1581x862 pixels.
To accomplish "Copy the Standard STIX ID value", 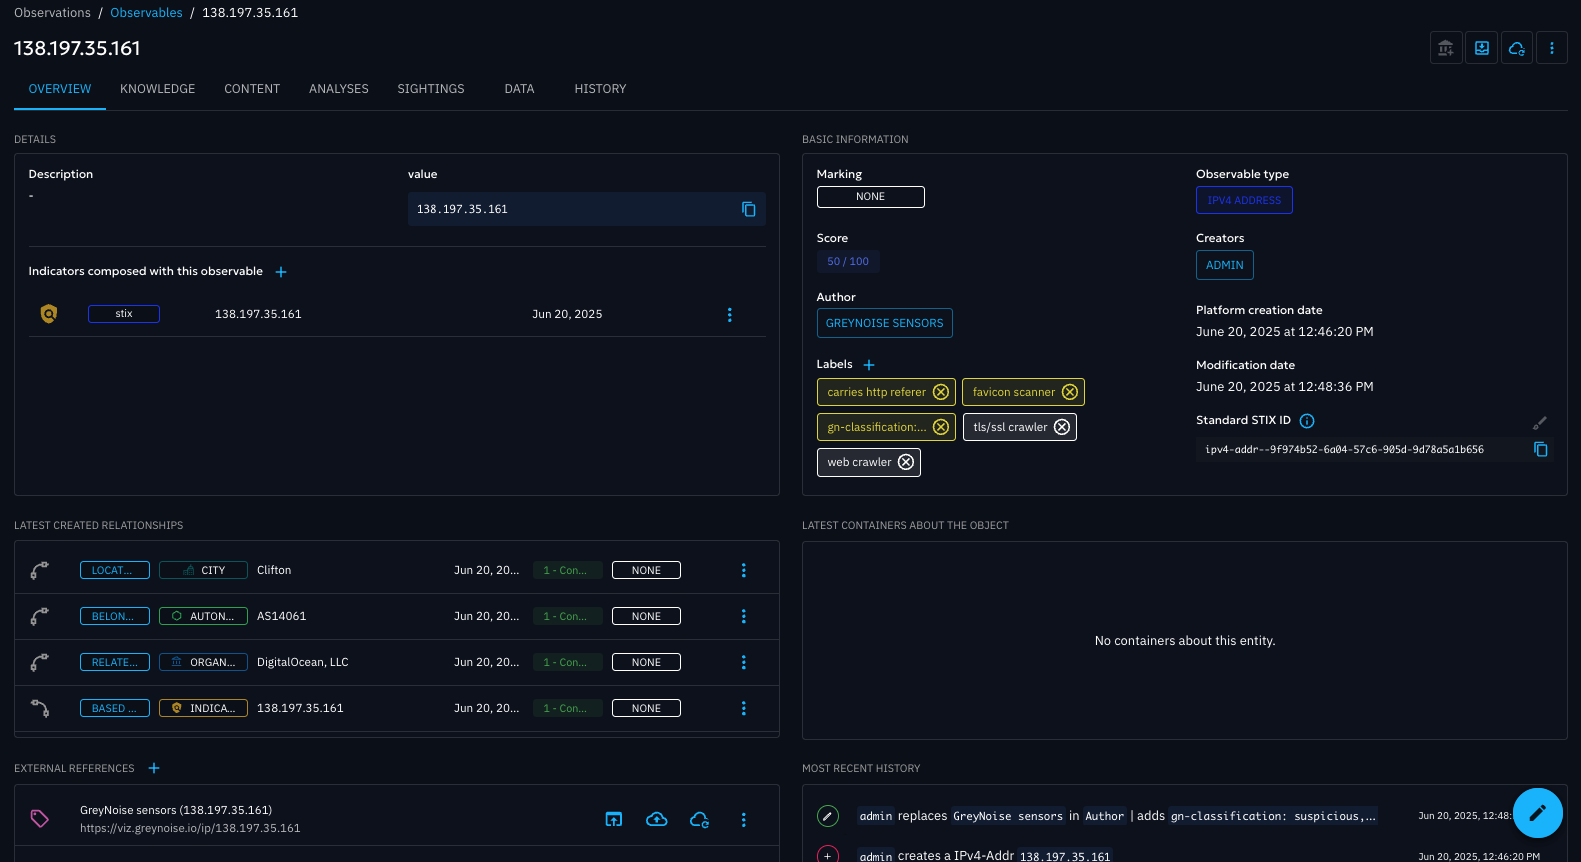I will (1541, 450).
